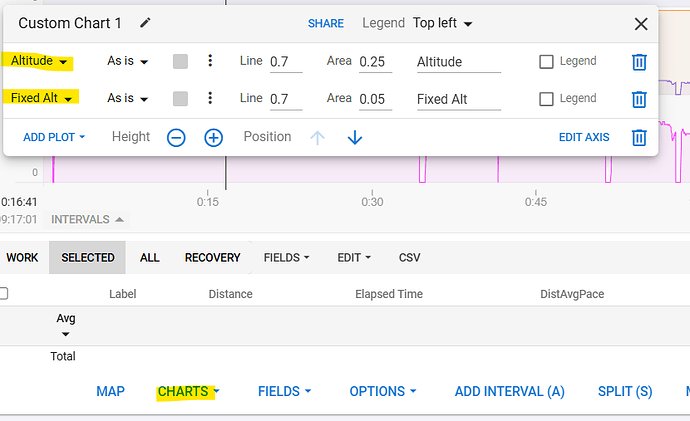The height and width of the screenshot is (421, 690).
Task: Click the pencil icon to rename Custom Chart 1
Action: click(146, 23)
